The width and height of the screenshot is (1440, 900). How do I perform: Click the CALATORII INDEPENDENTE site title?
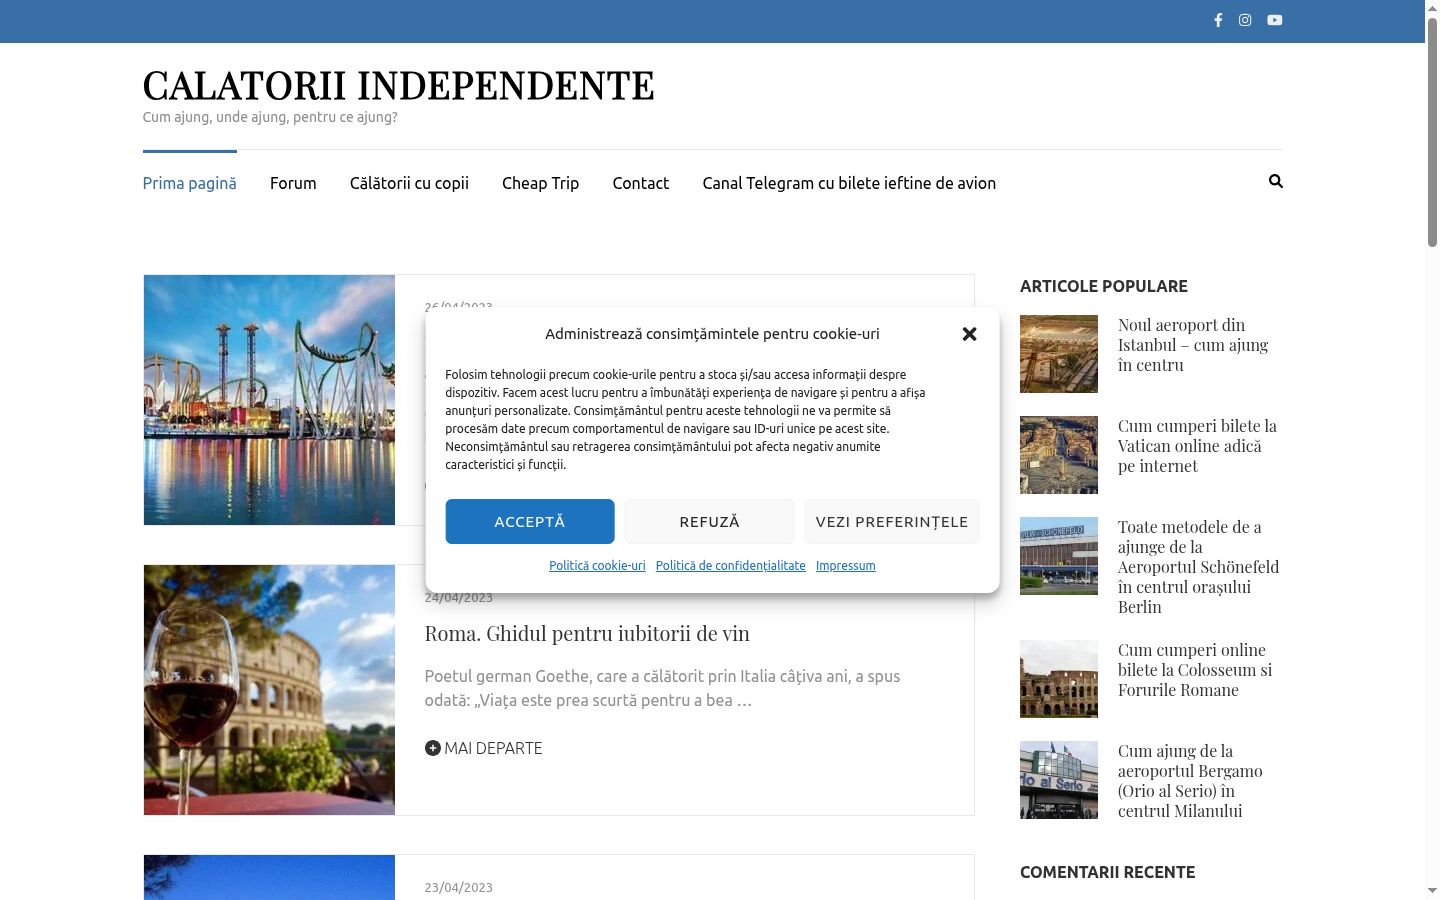pos(399,86)
